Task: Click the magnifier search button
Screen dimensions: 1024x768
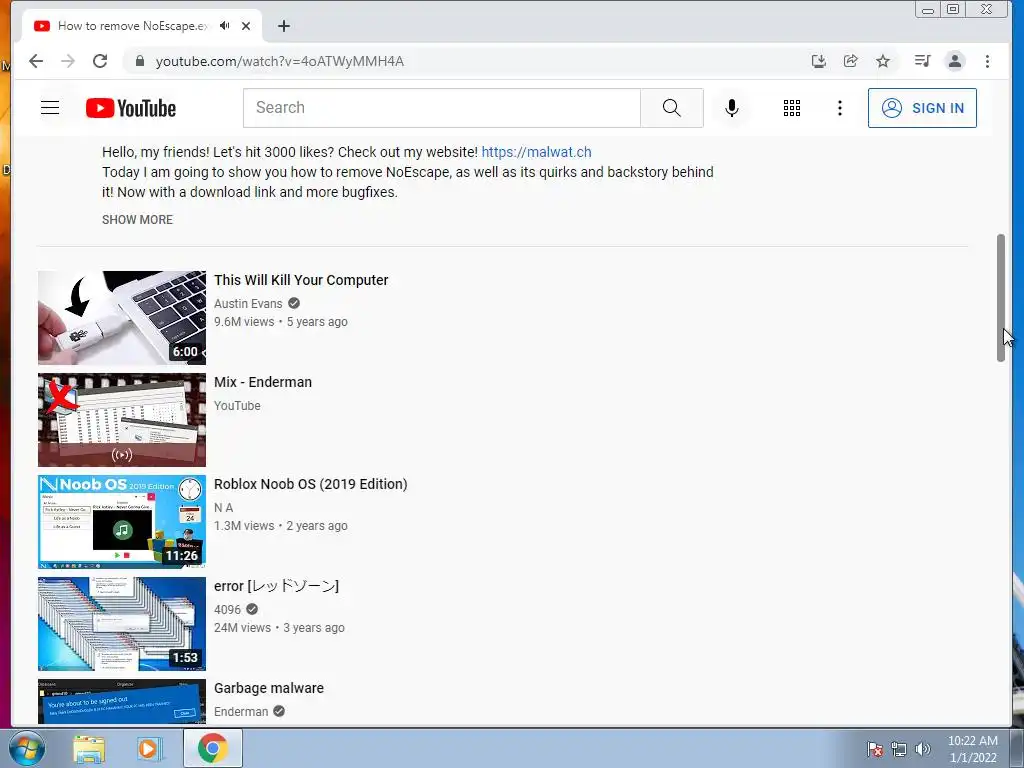Action: 671,108
